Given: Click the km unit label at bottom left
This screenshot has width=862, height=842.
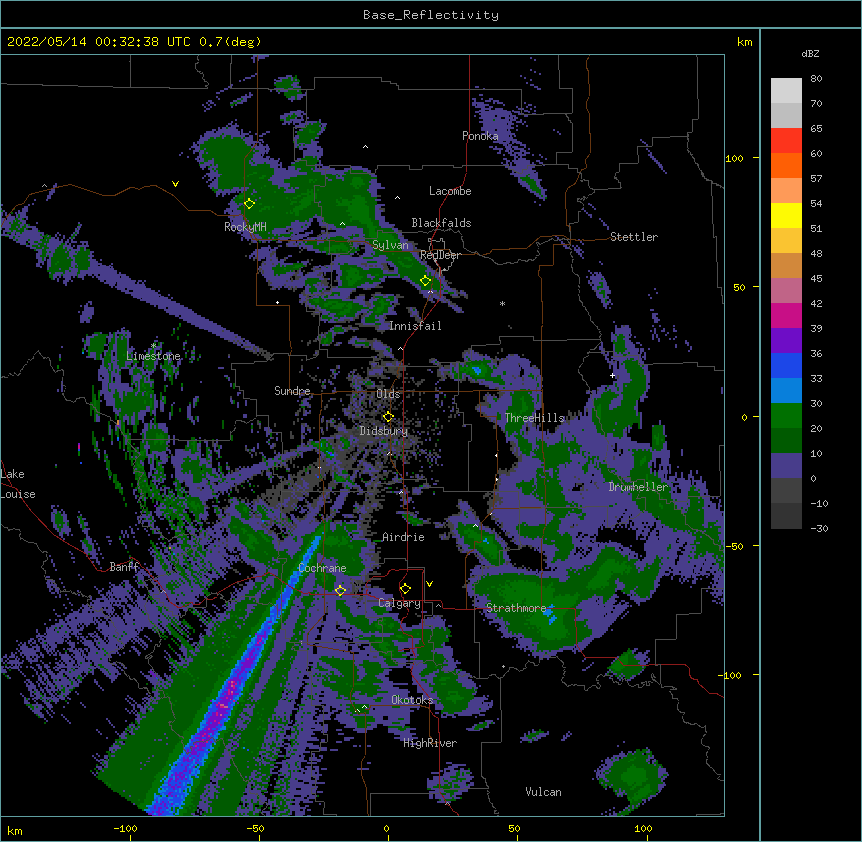Looking at the screenshot, I should pos(15,830).
